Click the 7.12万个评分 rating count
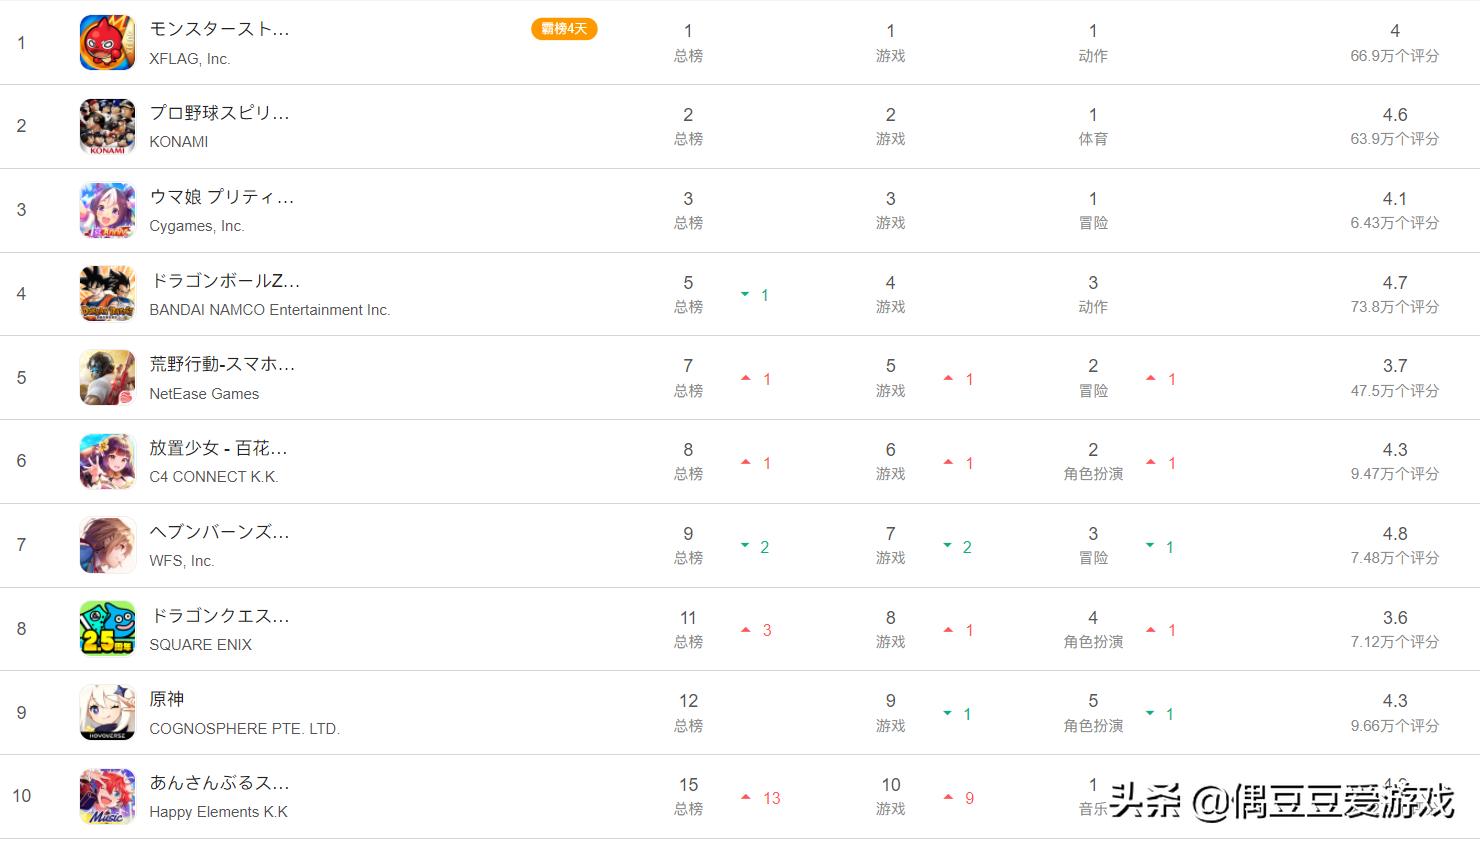The width and height of the screenshot is (1480, 845). (x=1395, y=642)
